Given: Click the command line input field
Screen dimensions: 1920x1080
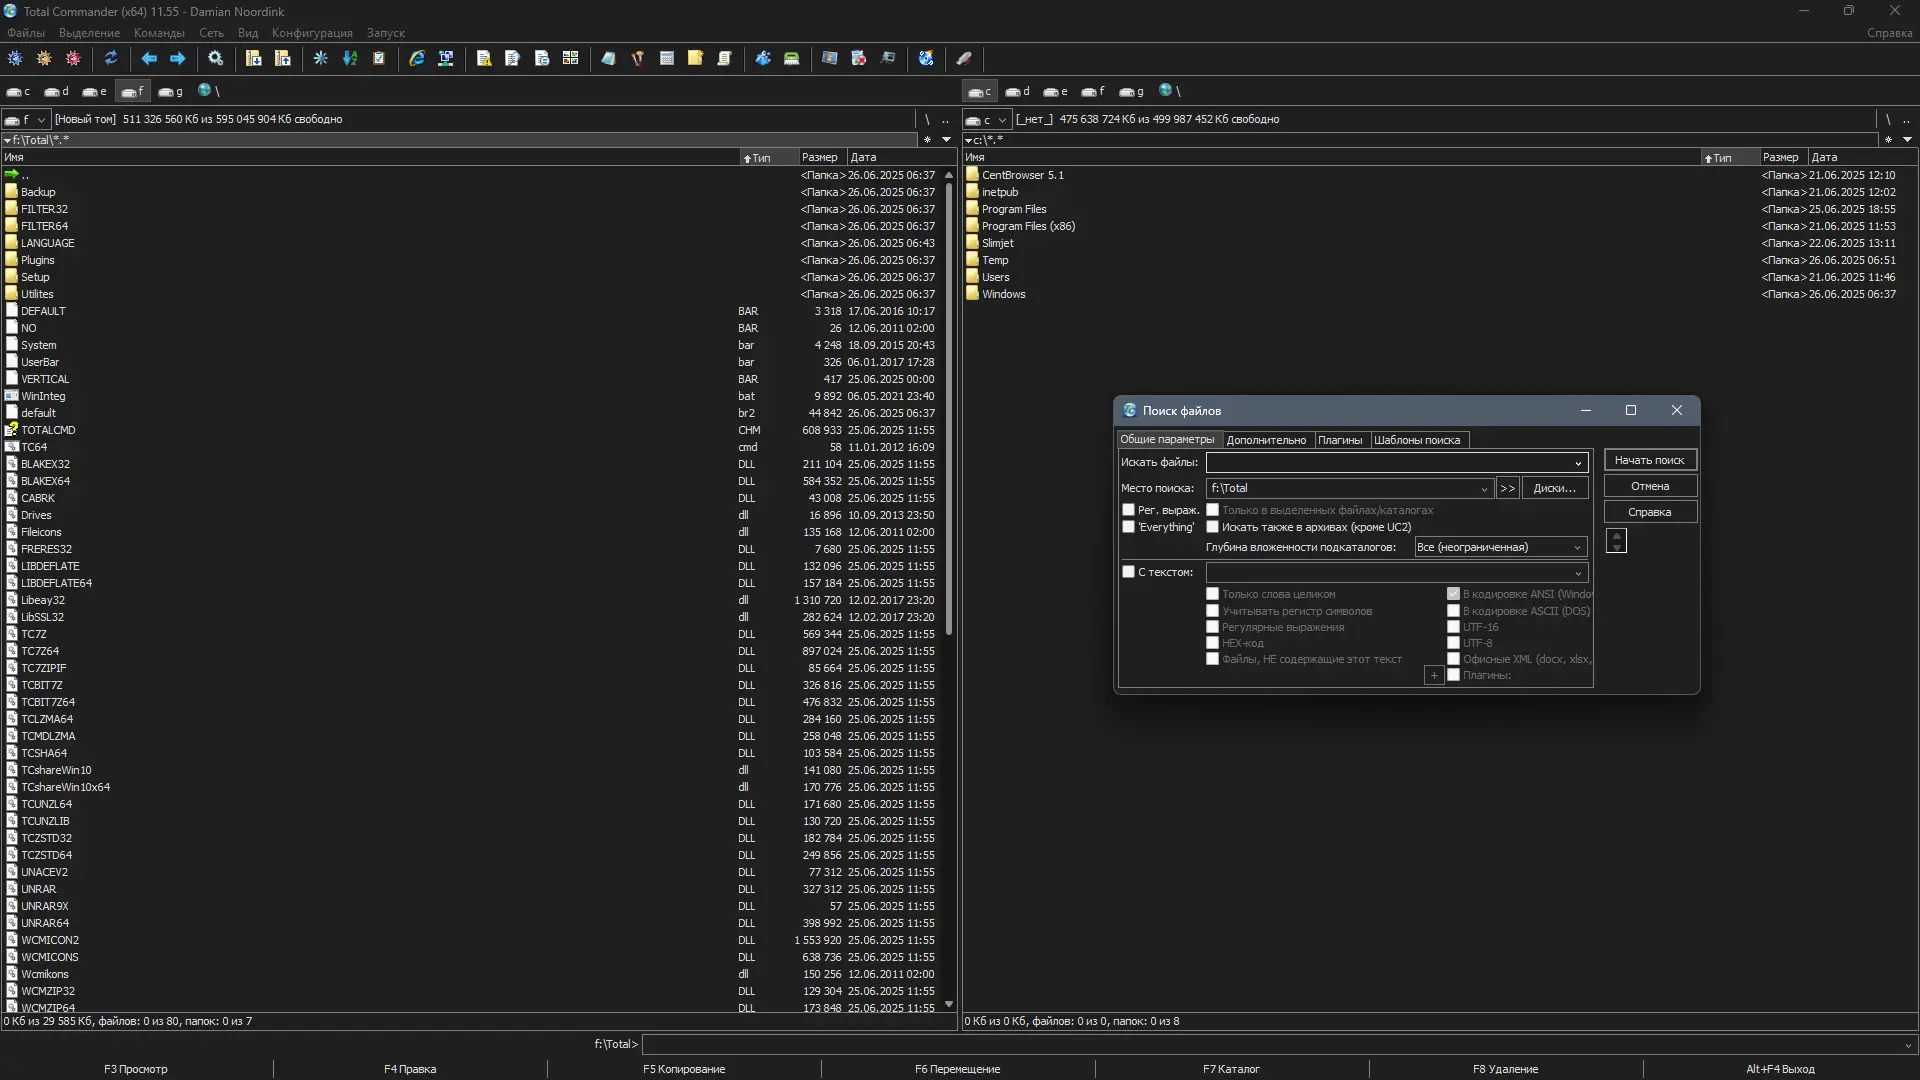Looking at the screenshot, I should 1270,1044.
